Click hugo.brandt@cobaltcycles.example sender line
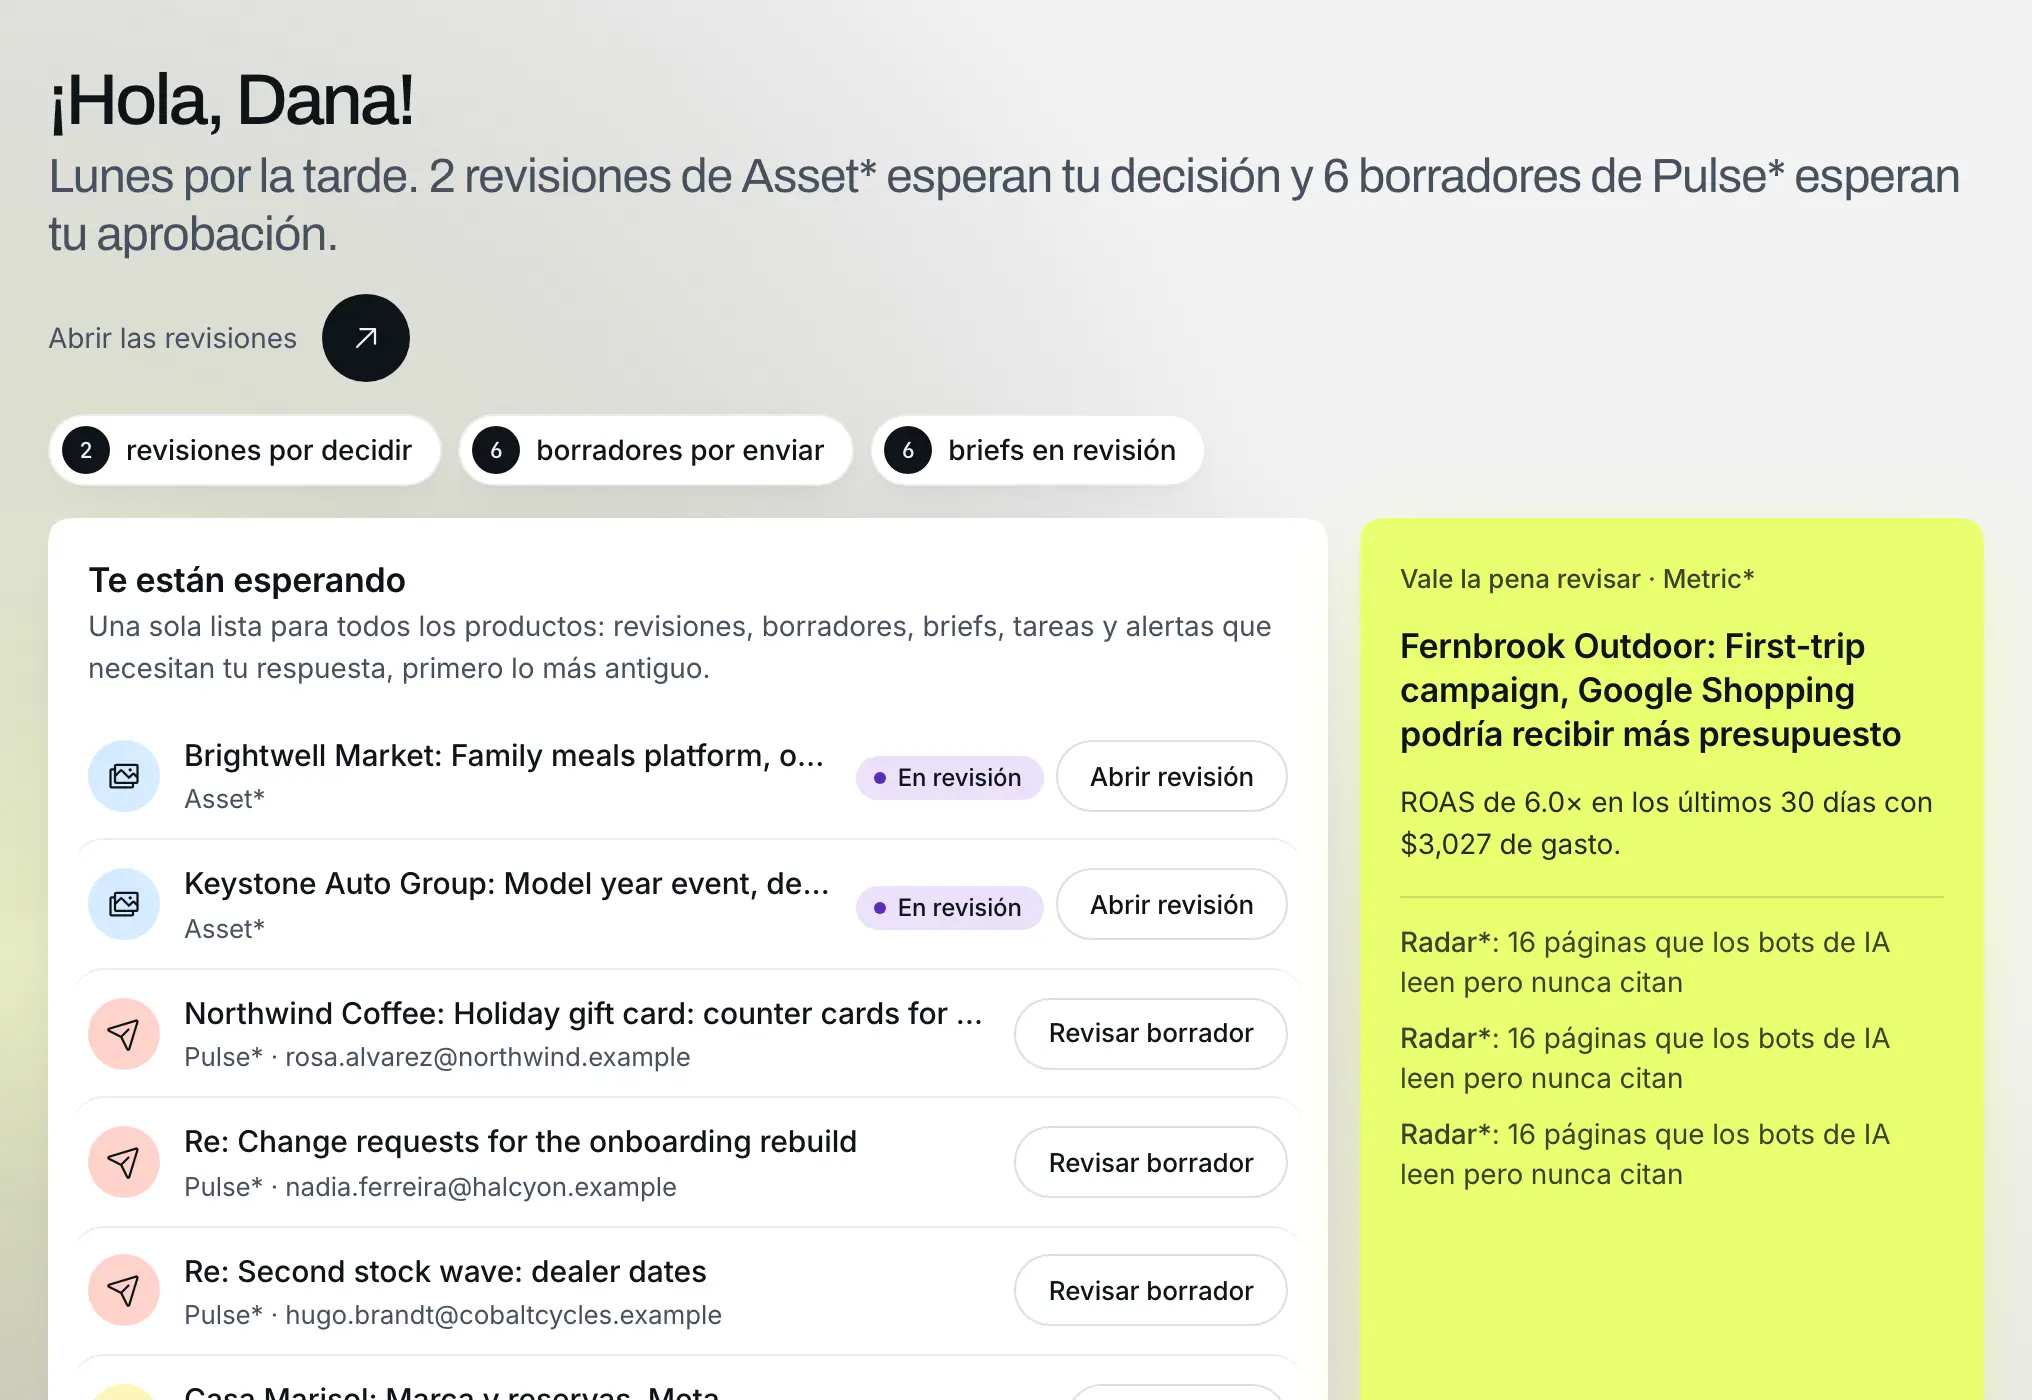This screenshot has height=1400, width=2032. [x=453, y=1315]
